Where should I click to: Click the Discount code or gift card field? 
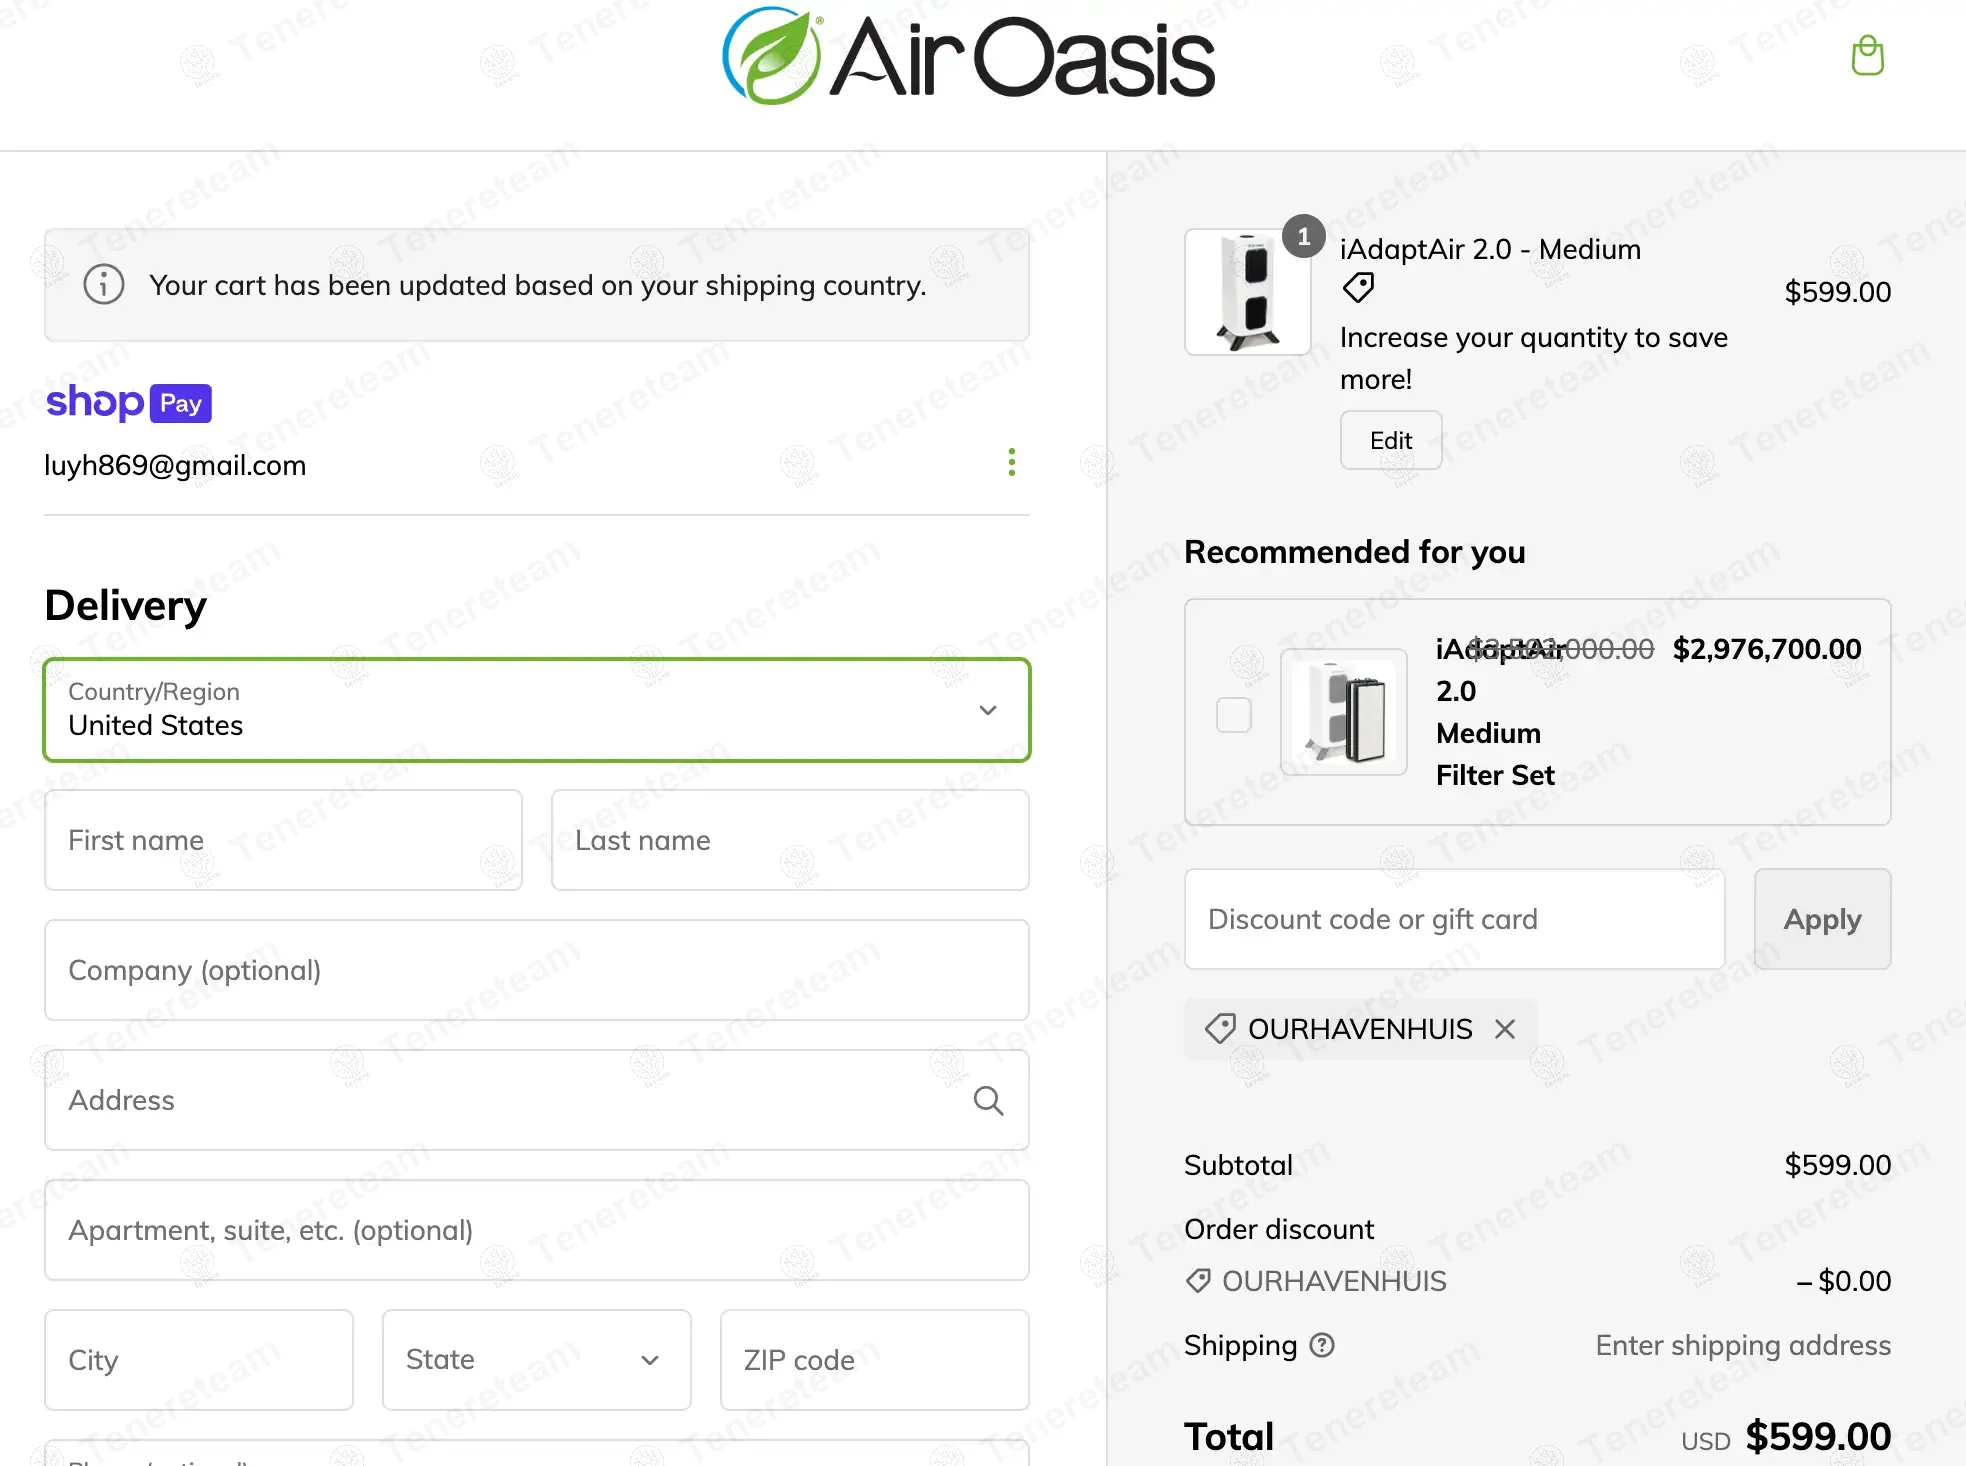tap(1454, 919)
